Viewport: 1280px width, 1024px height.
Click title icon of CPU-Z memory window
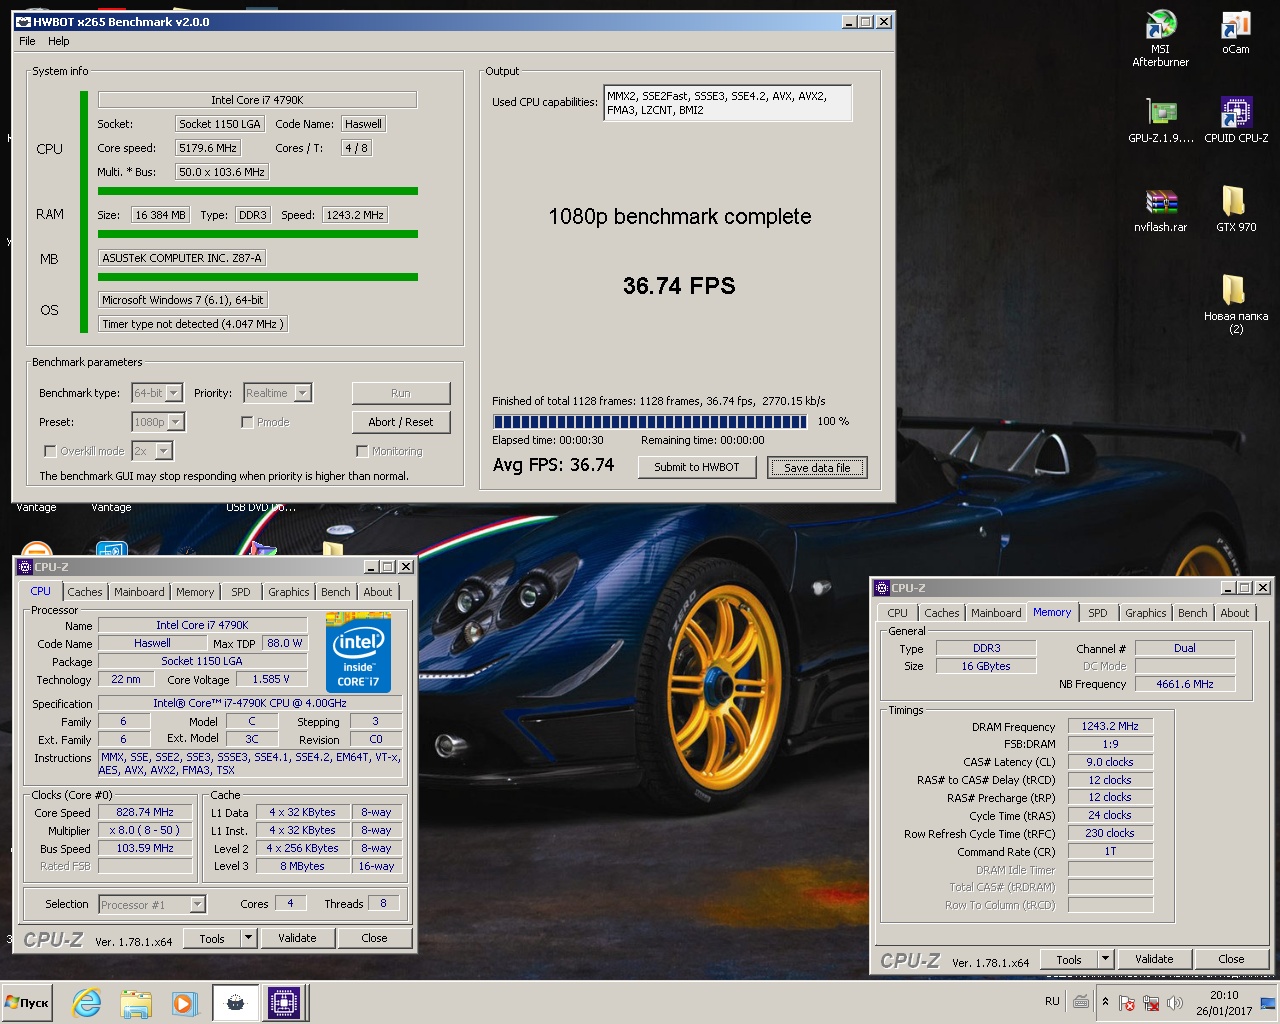tap(882, 588)
